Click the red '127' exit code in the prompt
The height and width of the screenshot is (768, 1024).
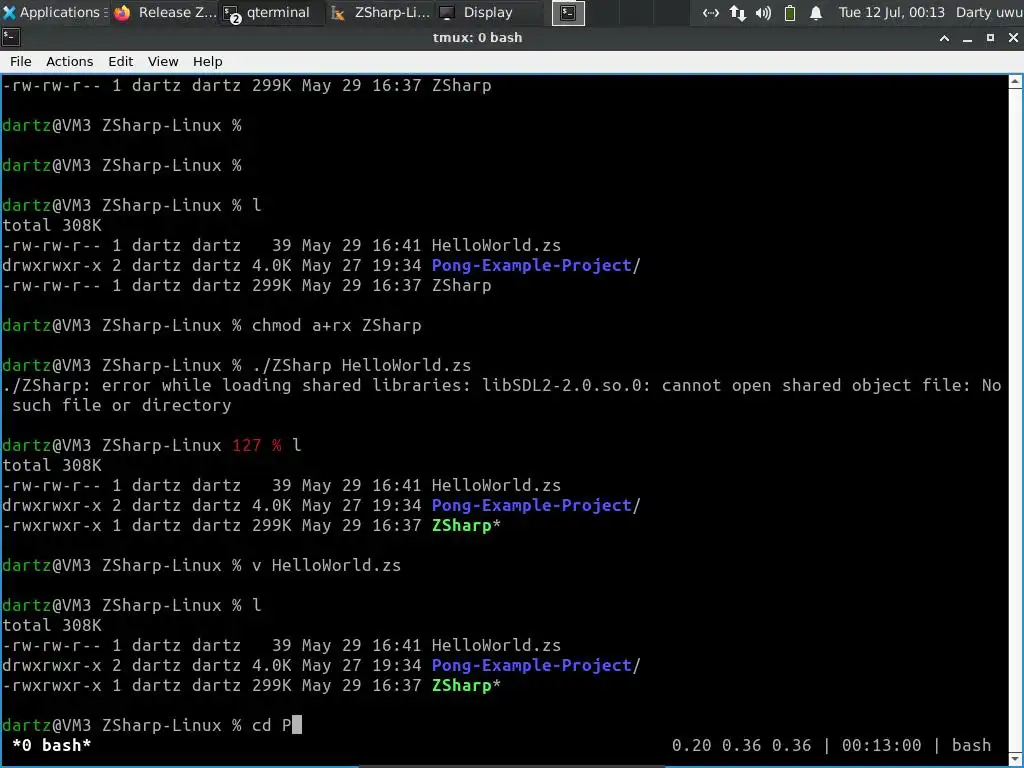(x=246, y=445)
